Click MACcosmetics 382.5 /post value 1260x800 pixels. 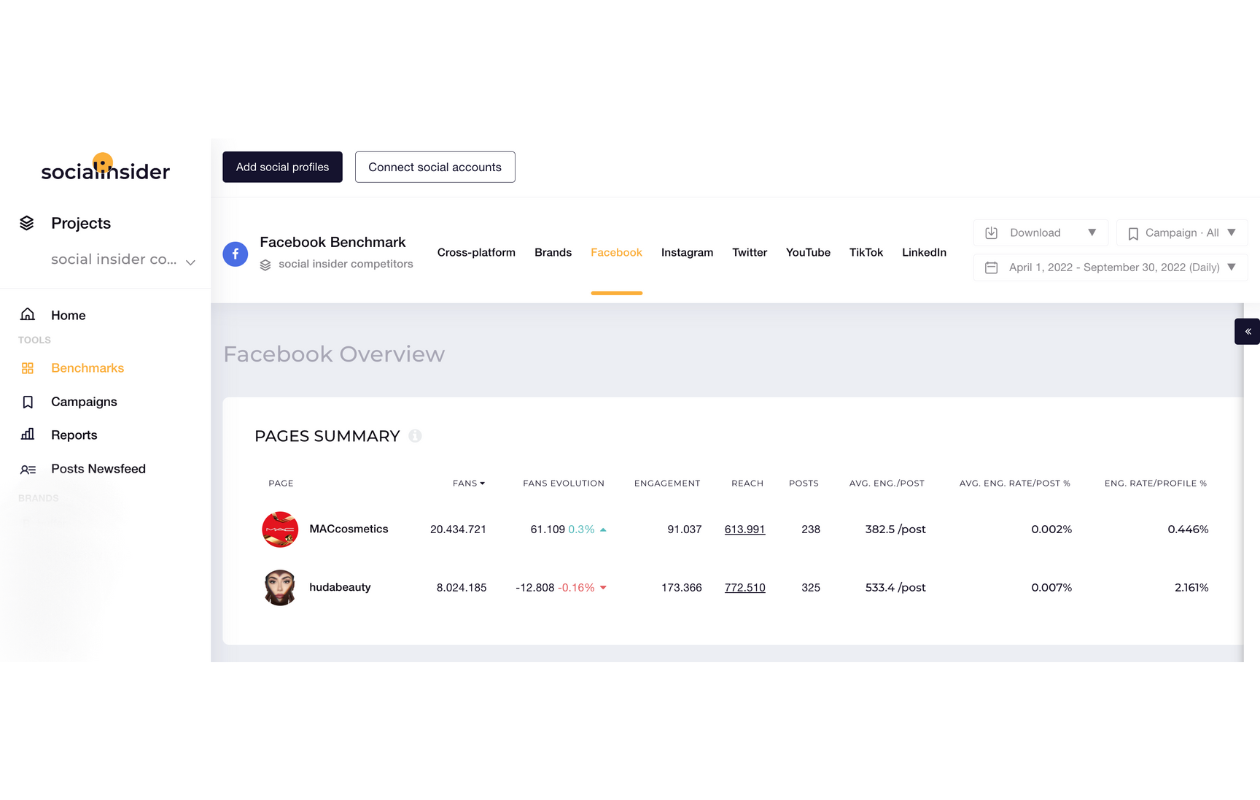[x=896, y=529]
